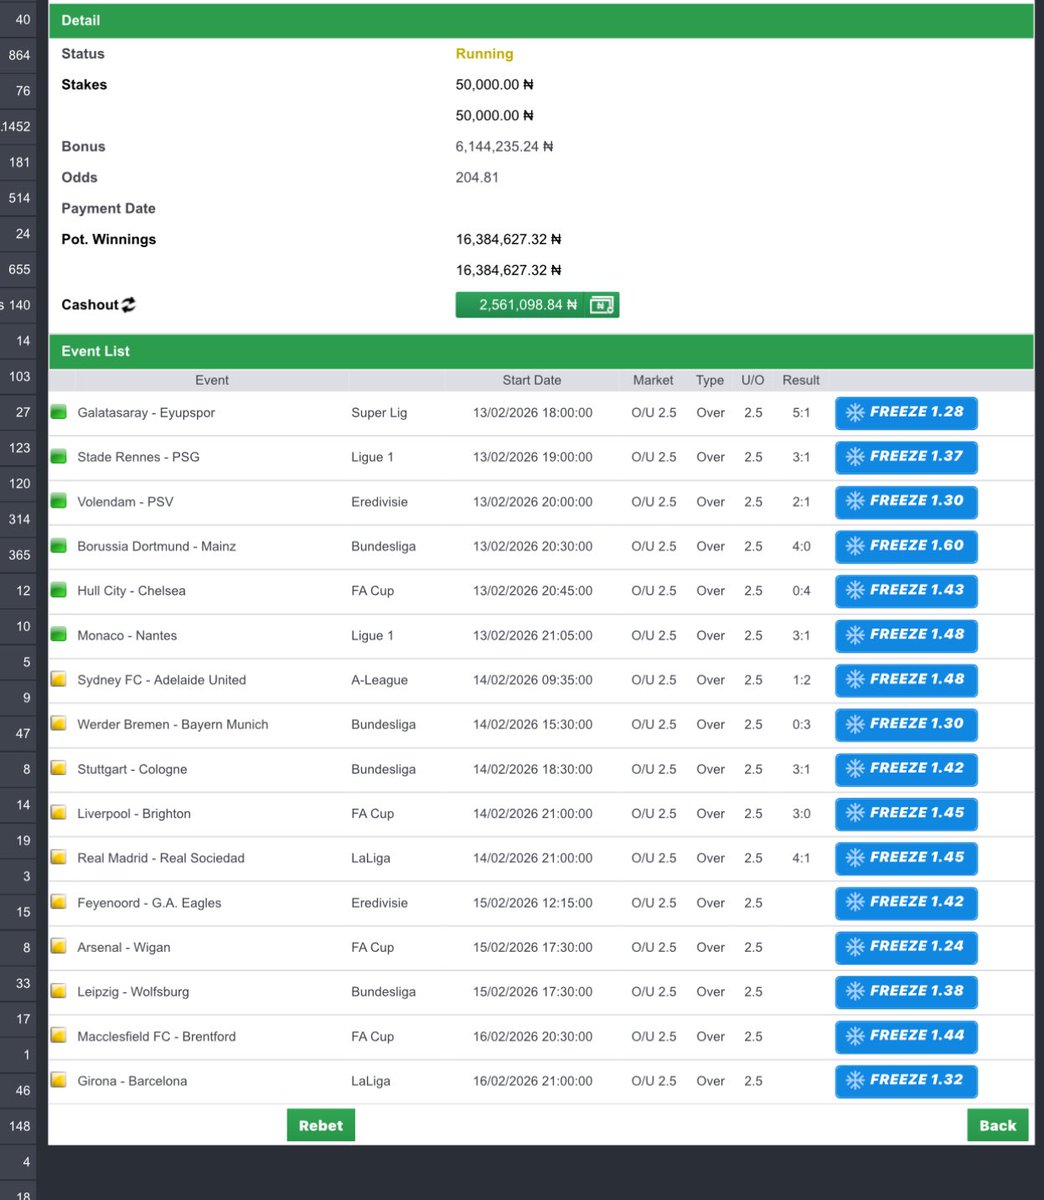Image resolution: width=1044 pixels, height=1200 pixels.
Task: Select the Galatasaray - Eyupspor event name
Action: 146,412
